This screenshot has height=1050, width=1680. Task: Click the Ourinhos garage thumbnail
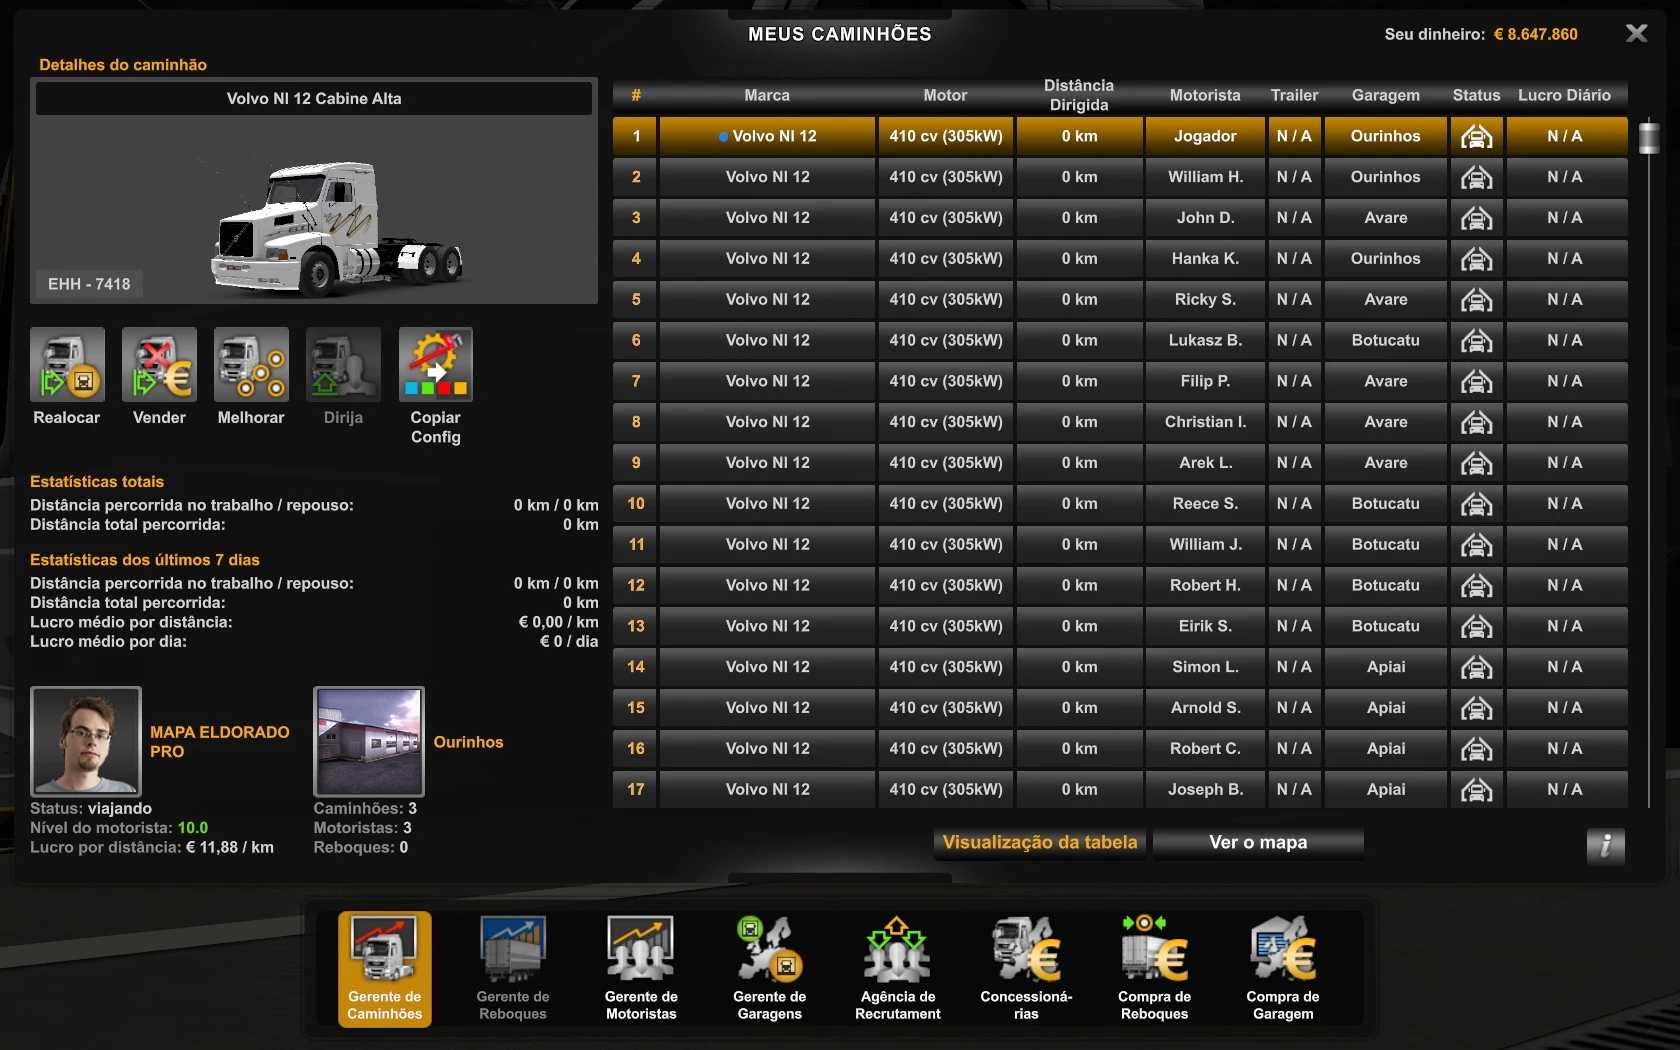pyautogui.click(x=369, y=741)
